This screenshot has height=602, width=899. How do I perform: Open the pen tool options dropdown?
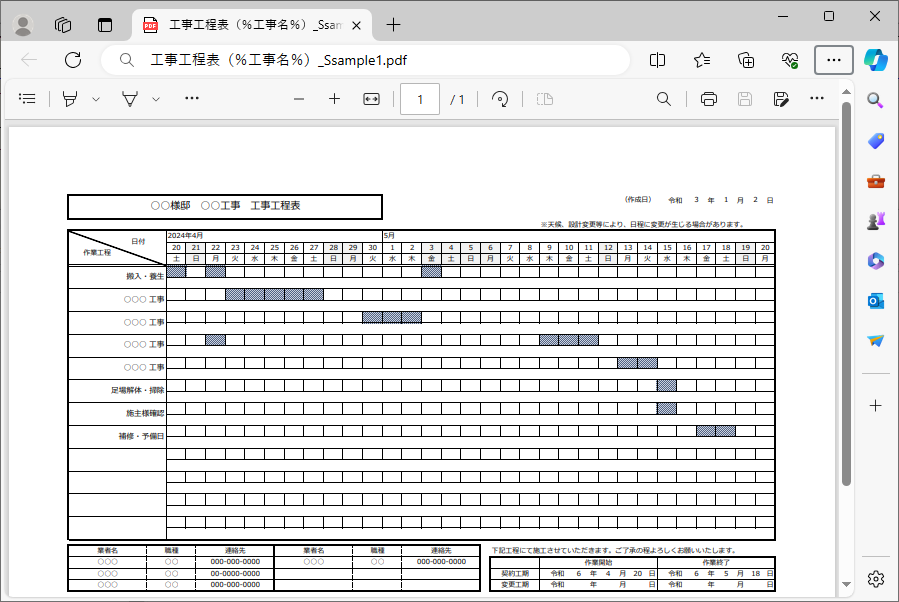point(93,98)
